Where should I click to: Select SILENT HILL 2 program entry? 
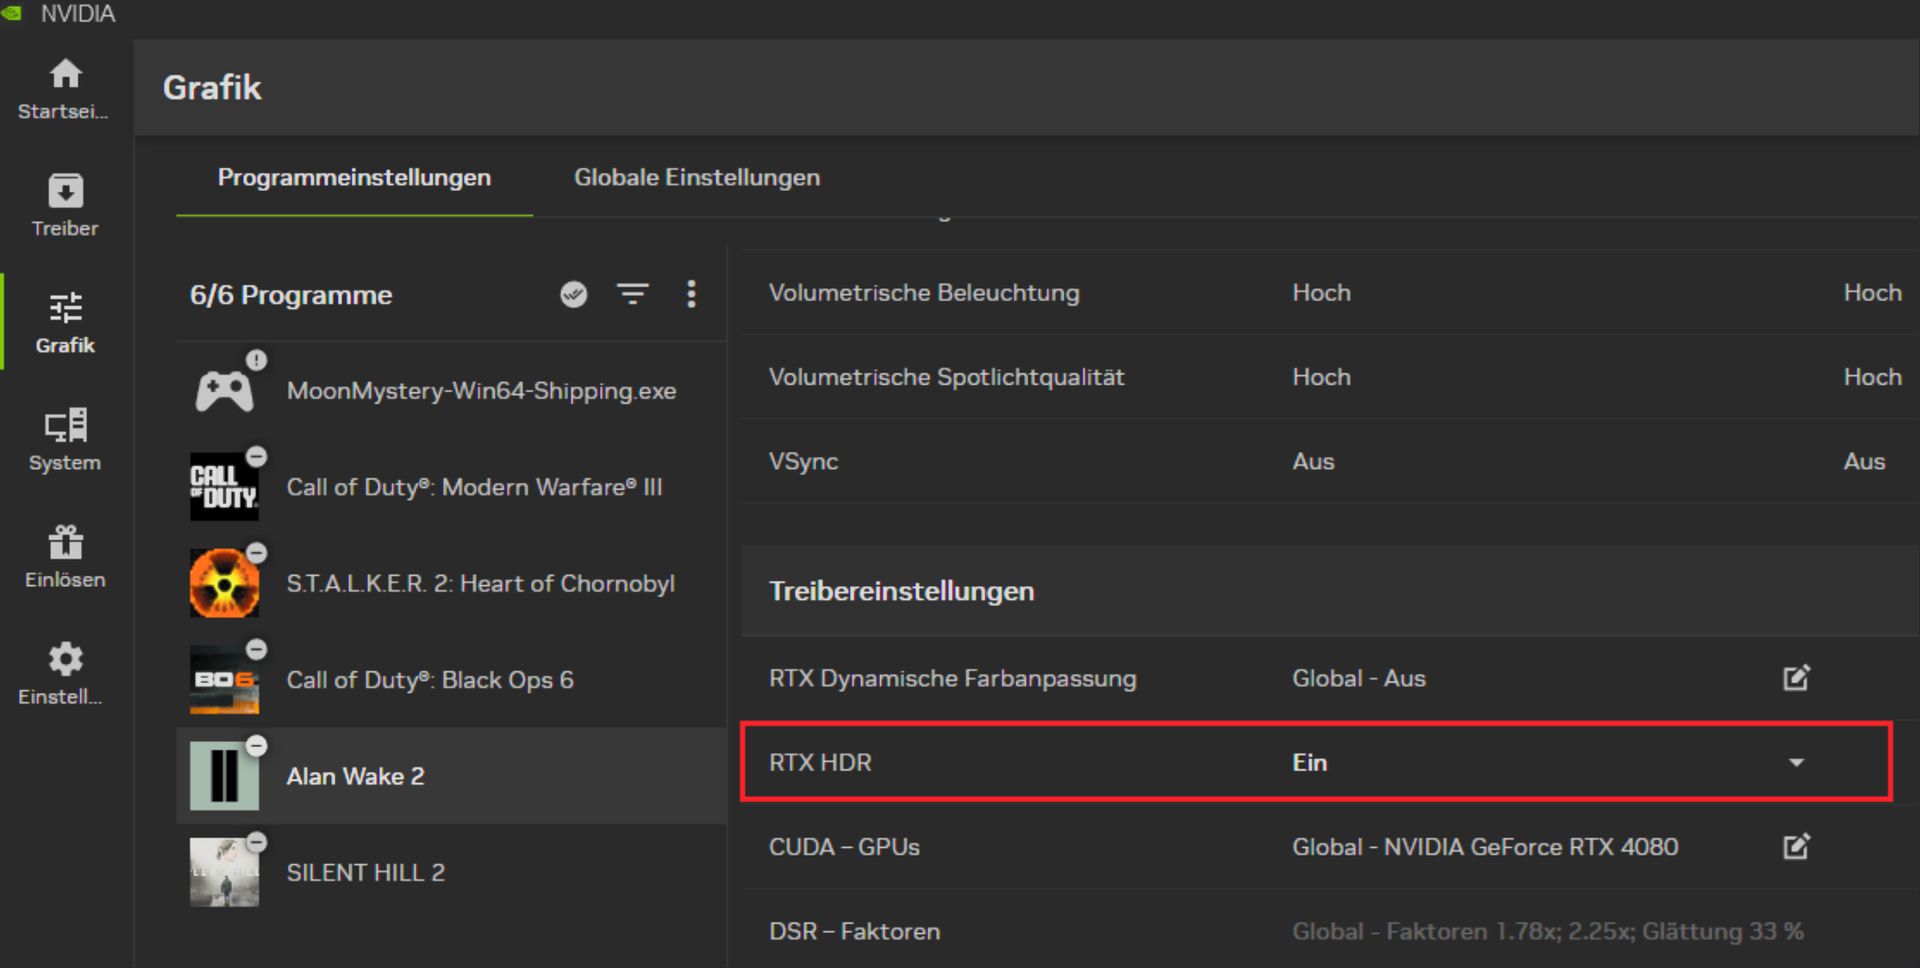coord(366,873)
